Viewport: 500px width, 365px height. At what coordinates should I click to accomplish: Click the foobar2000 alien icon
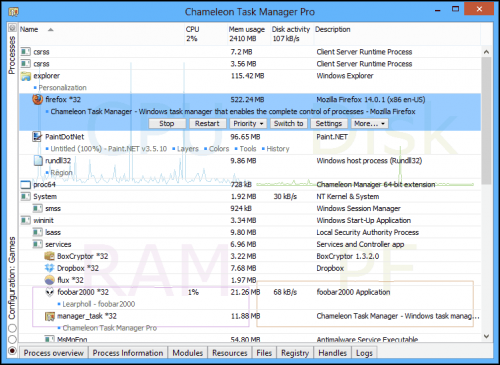coord(50,292)
